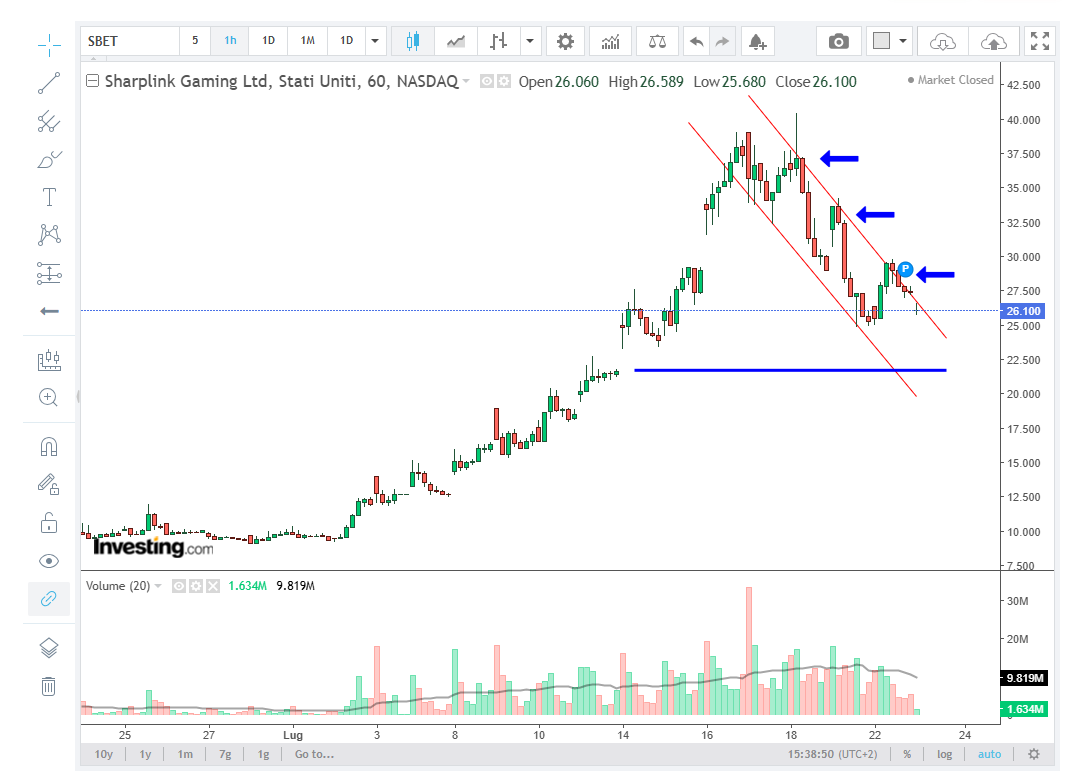1067x778 pixels.
Task: Select candlestick chart style
Action: coord(412,42)
